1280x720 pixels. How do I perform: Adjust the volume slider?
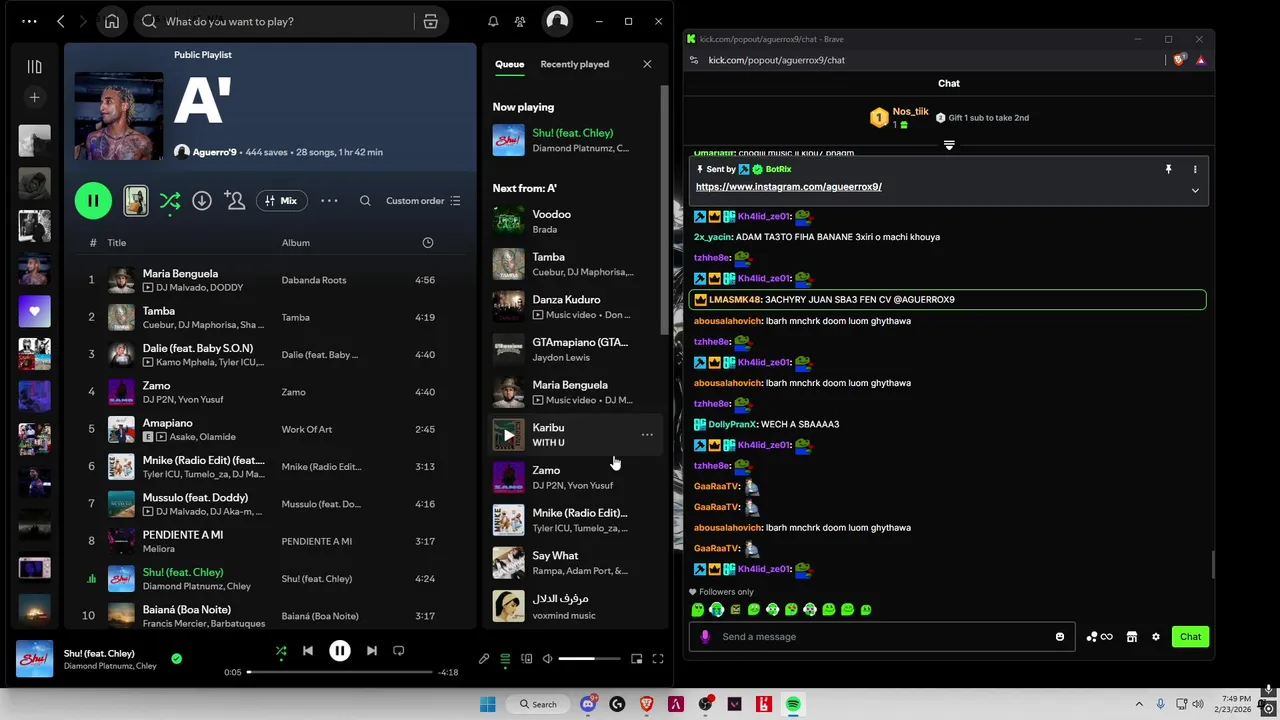pyautogui.click(x=590, y=659)
